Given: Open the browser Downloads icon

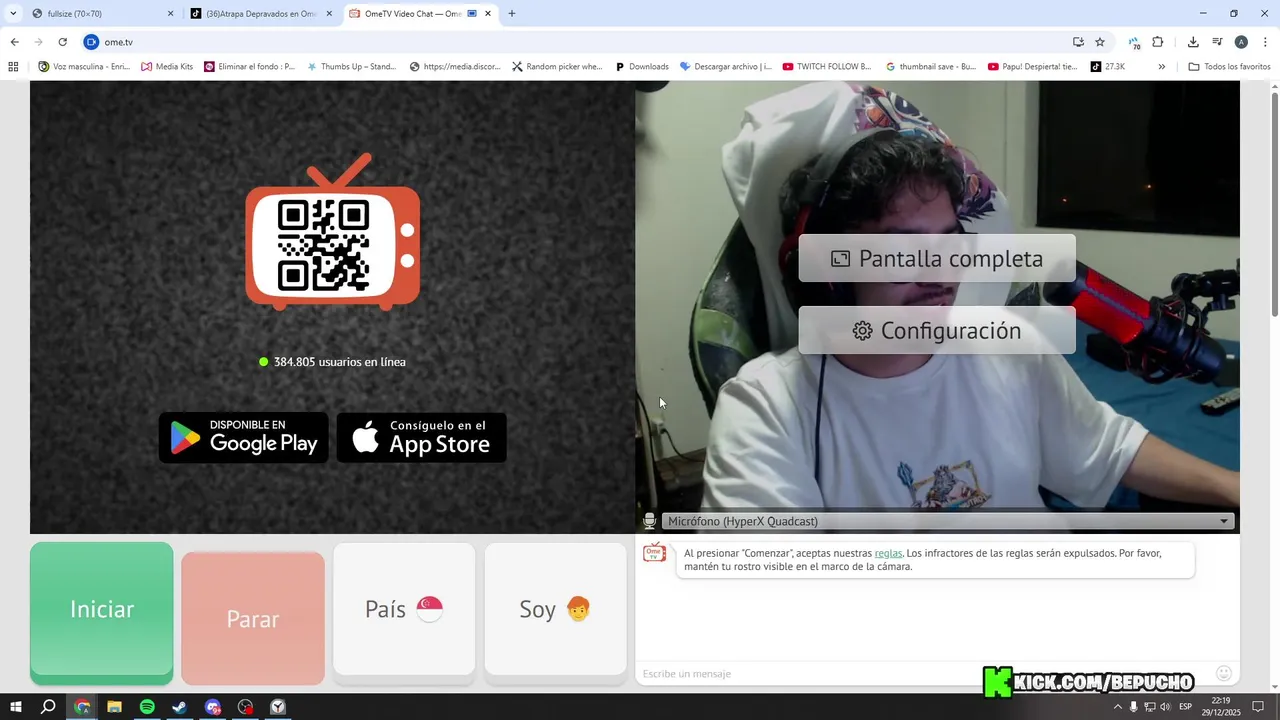Looking at the screenshot, I should 1193,42.
